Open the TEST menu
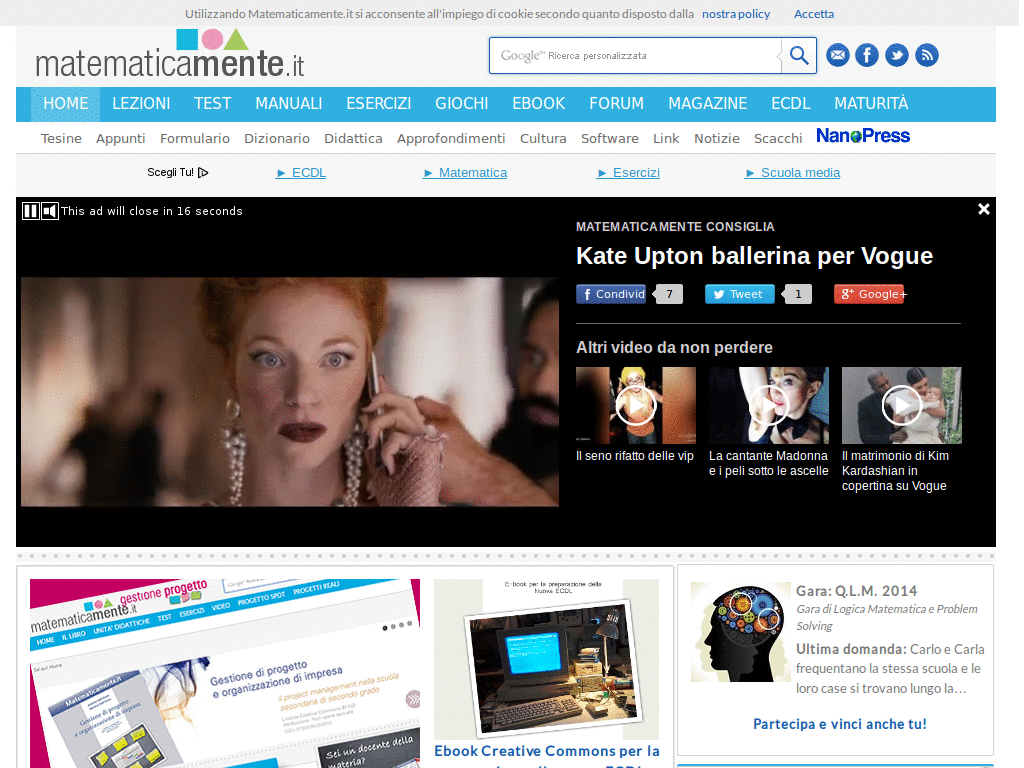The width and height of the screenshot is (1024, 768). coord(212,104)
